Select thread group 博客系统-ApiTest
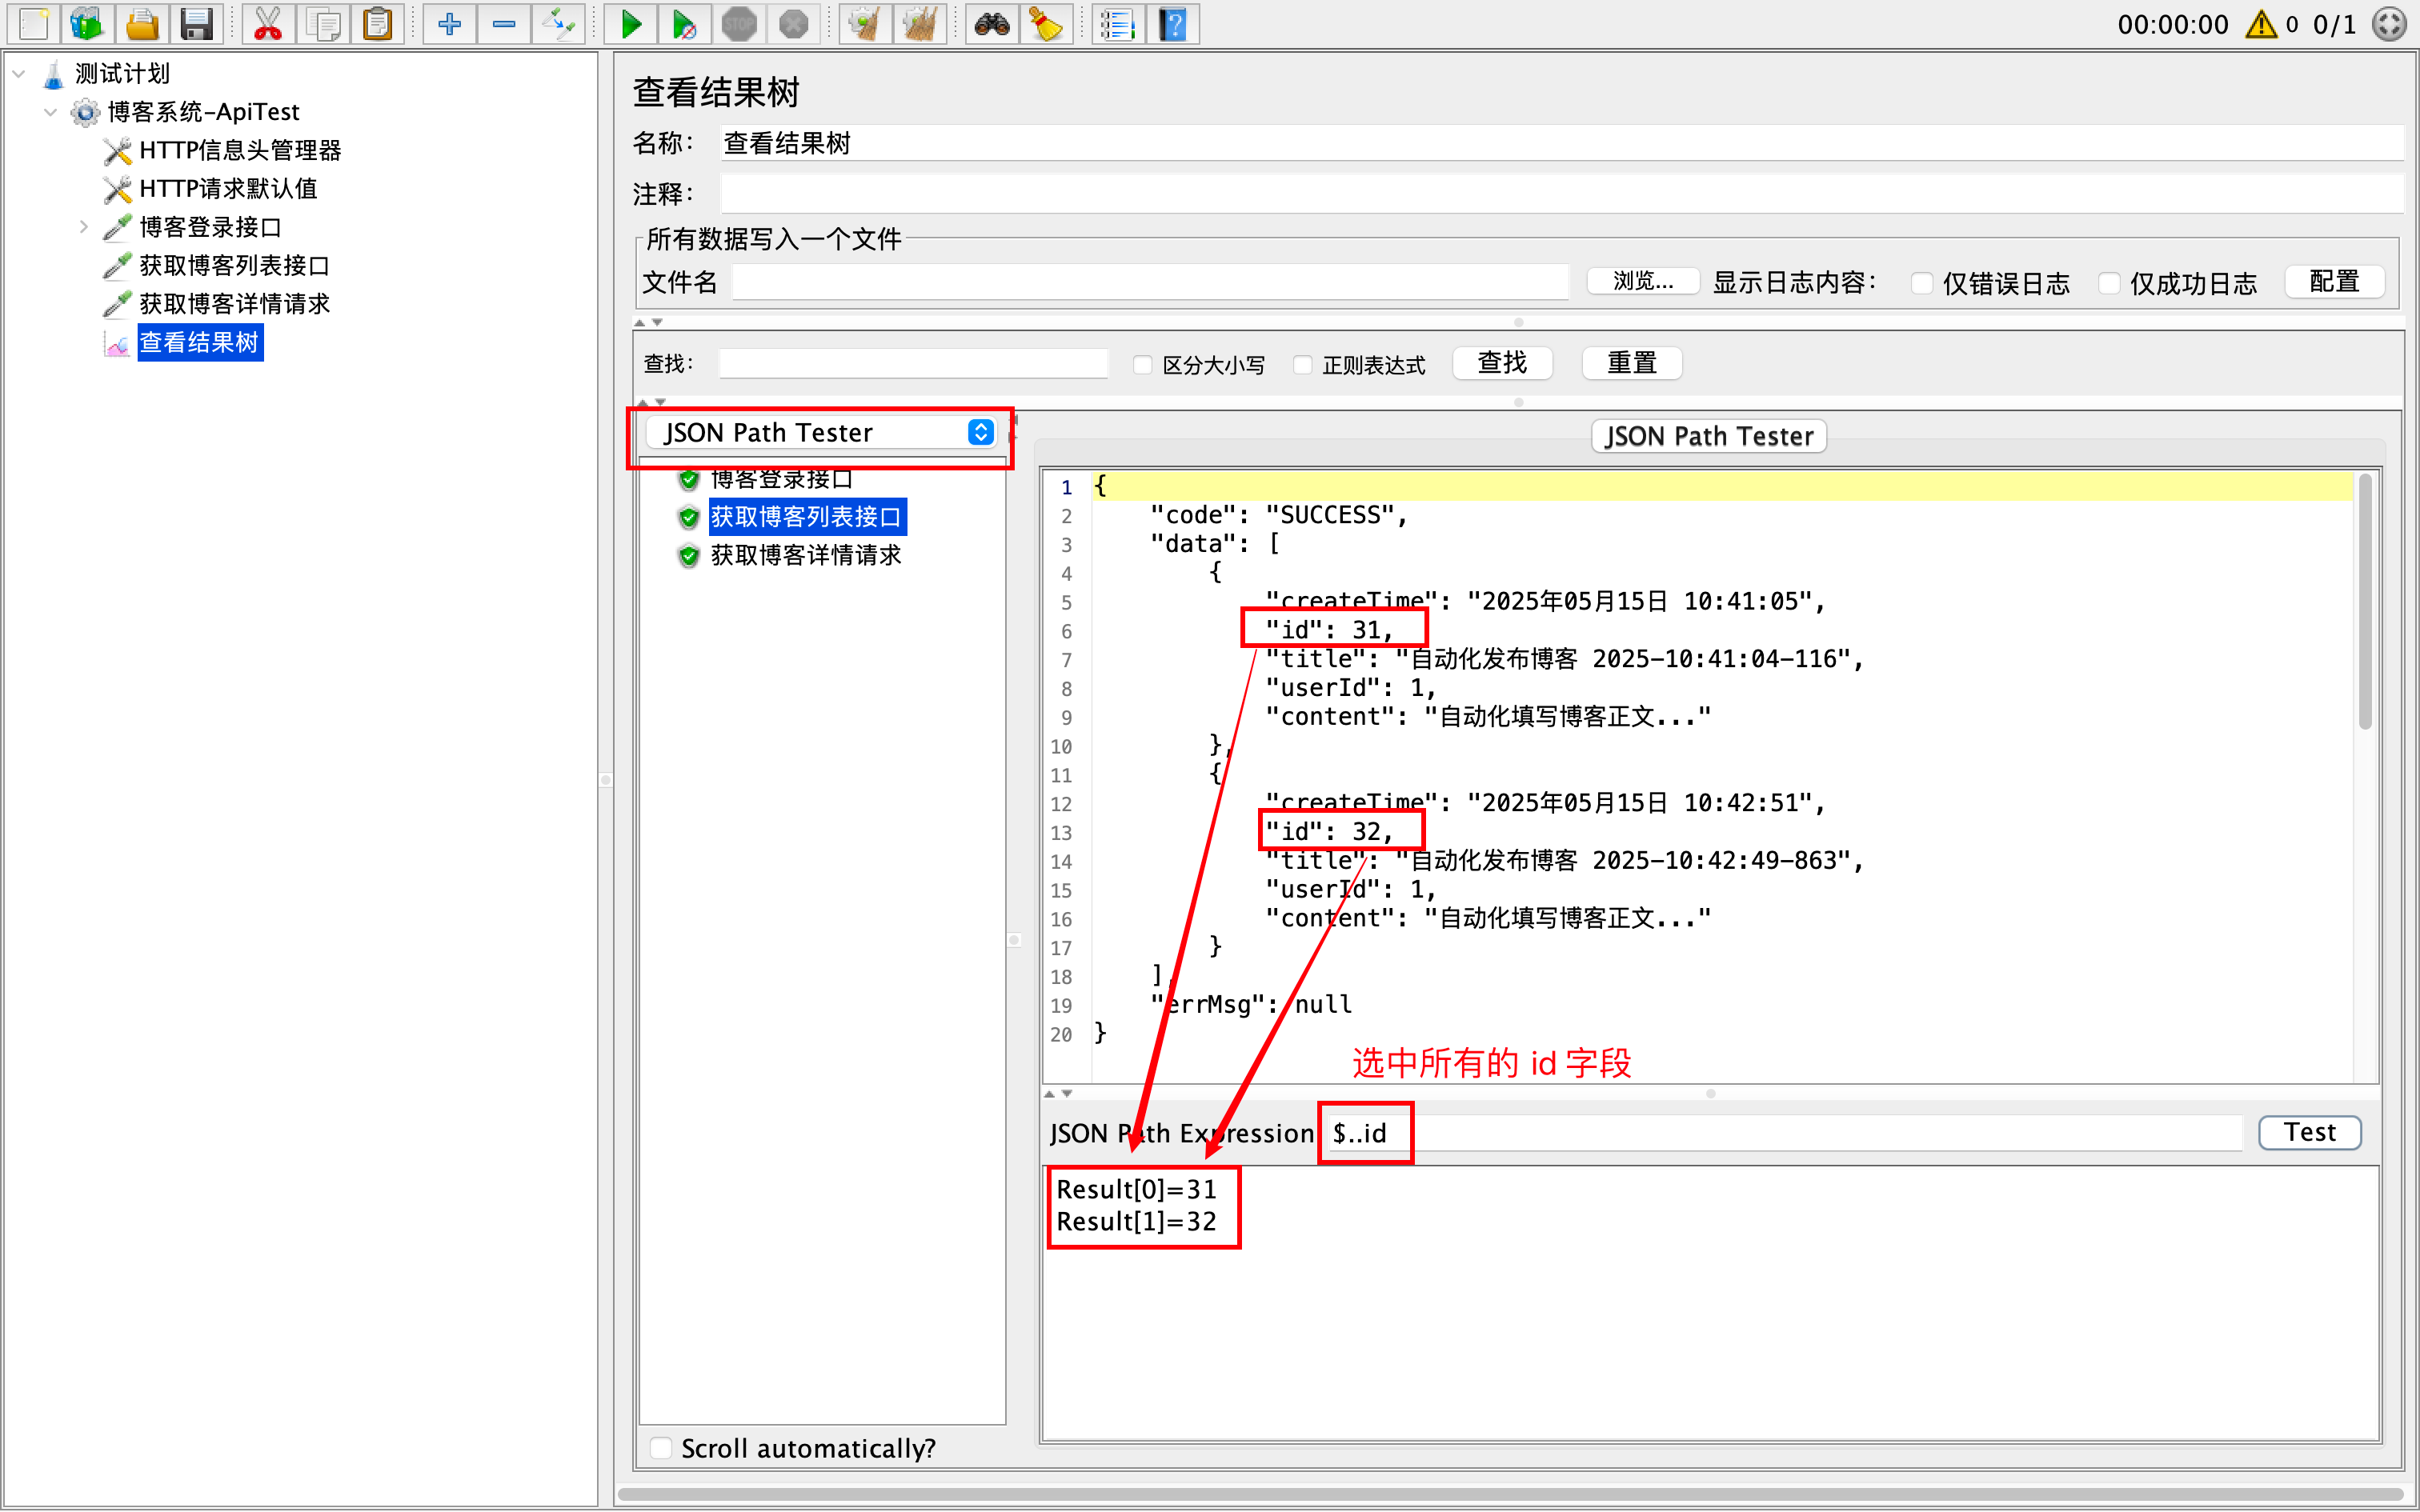The image size is (2420, 1512). coord(203,112)
